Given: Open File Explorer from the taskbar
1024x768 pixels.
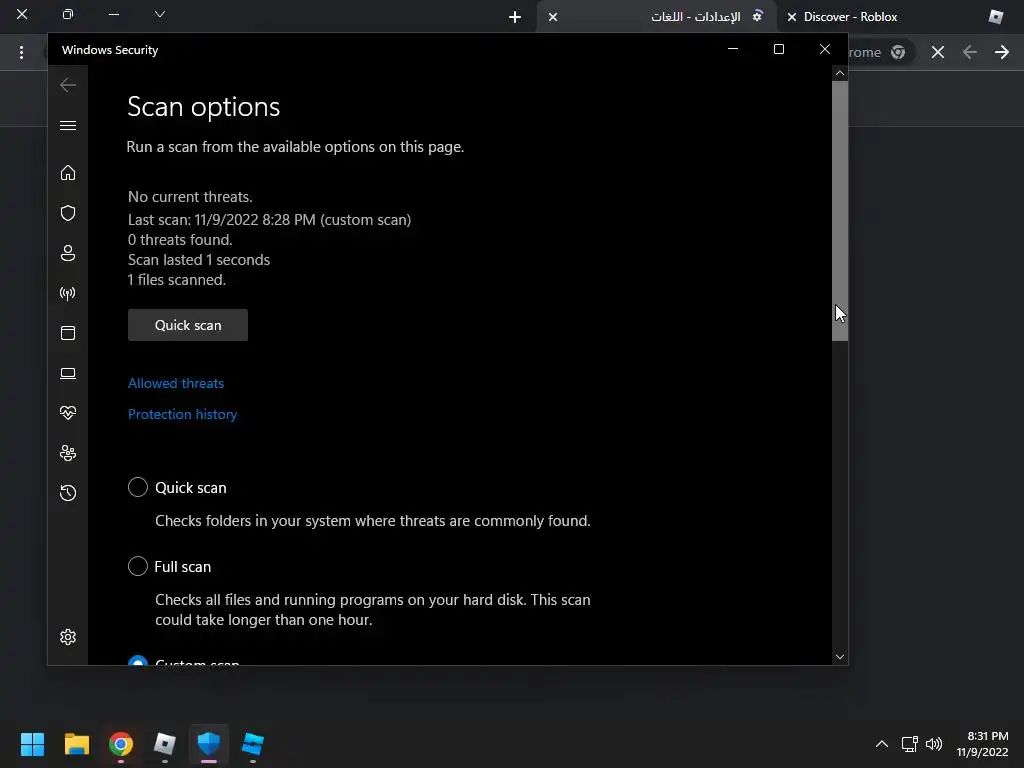Looking at the screenshot, I should click(x=76, y=744).
